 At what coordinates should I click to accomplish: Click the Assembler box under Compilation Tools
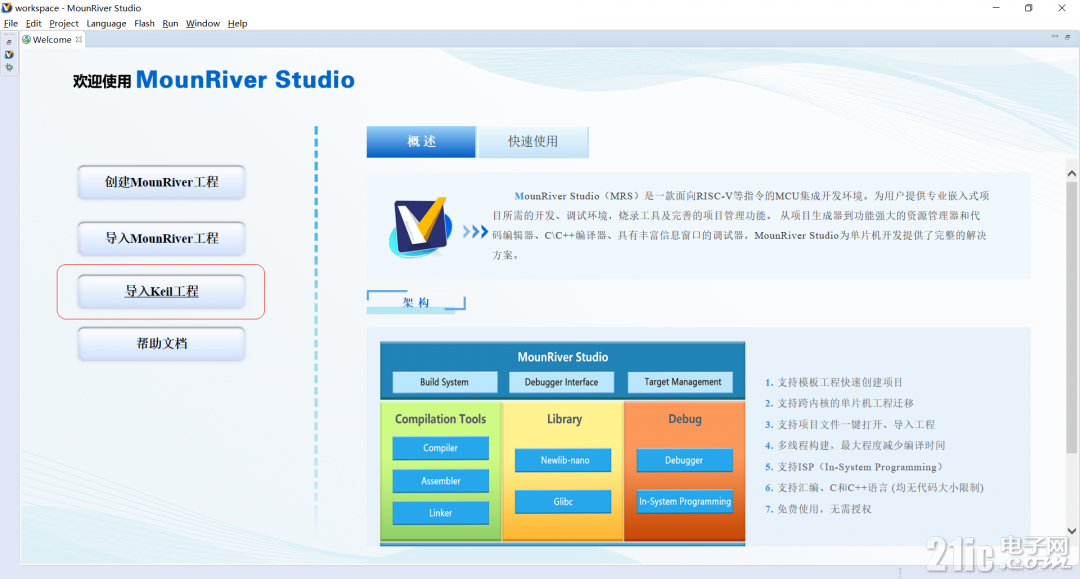[x=440, y=481]
